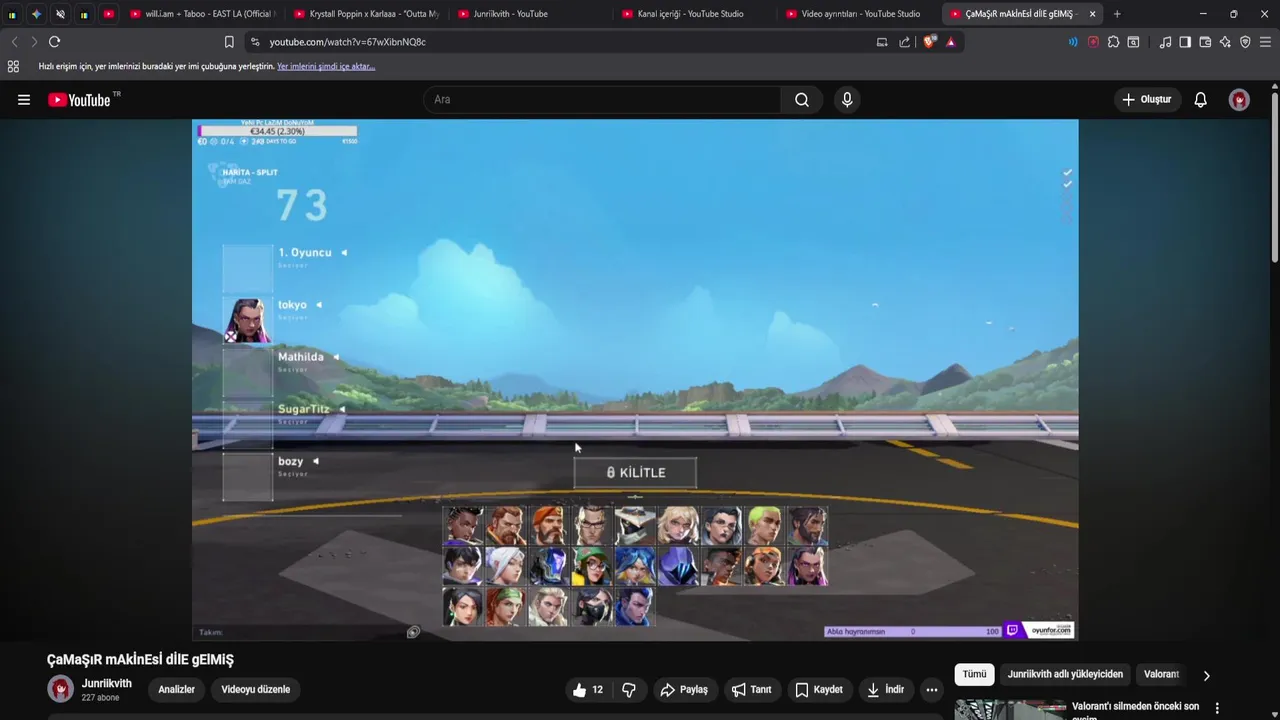Open the account avatar menu
The height and width of the screenshot is (720, 1280).
(1239, 100)
